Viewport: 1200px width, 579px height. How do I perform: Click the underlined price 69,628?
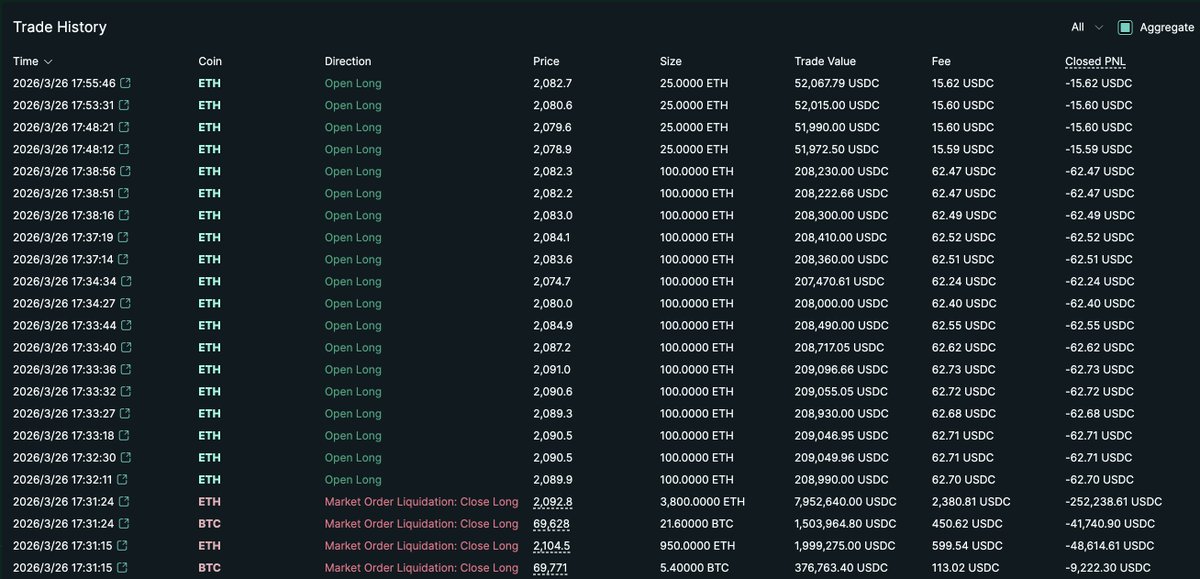tap(551, 524)
